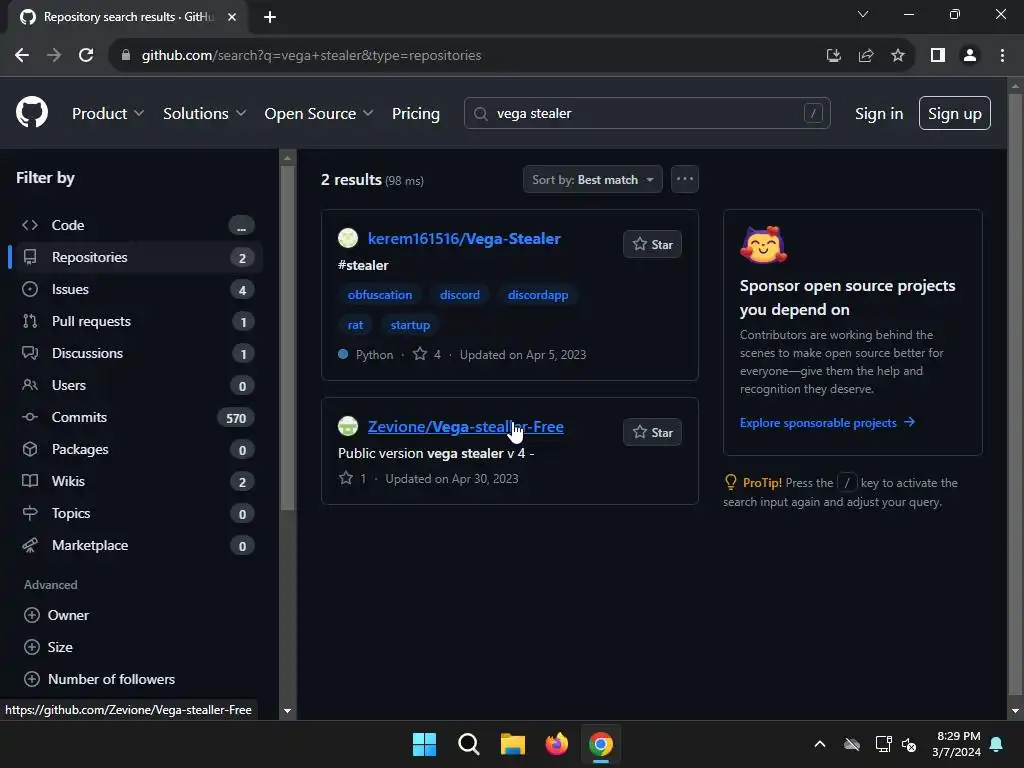This screenshot has height=768, width=1024.
Task: Filter results by Topics
Action: [137, 513]
